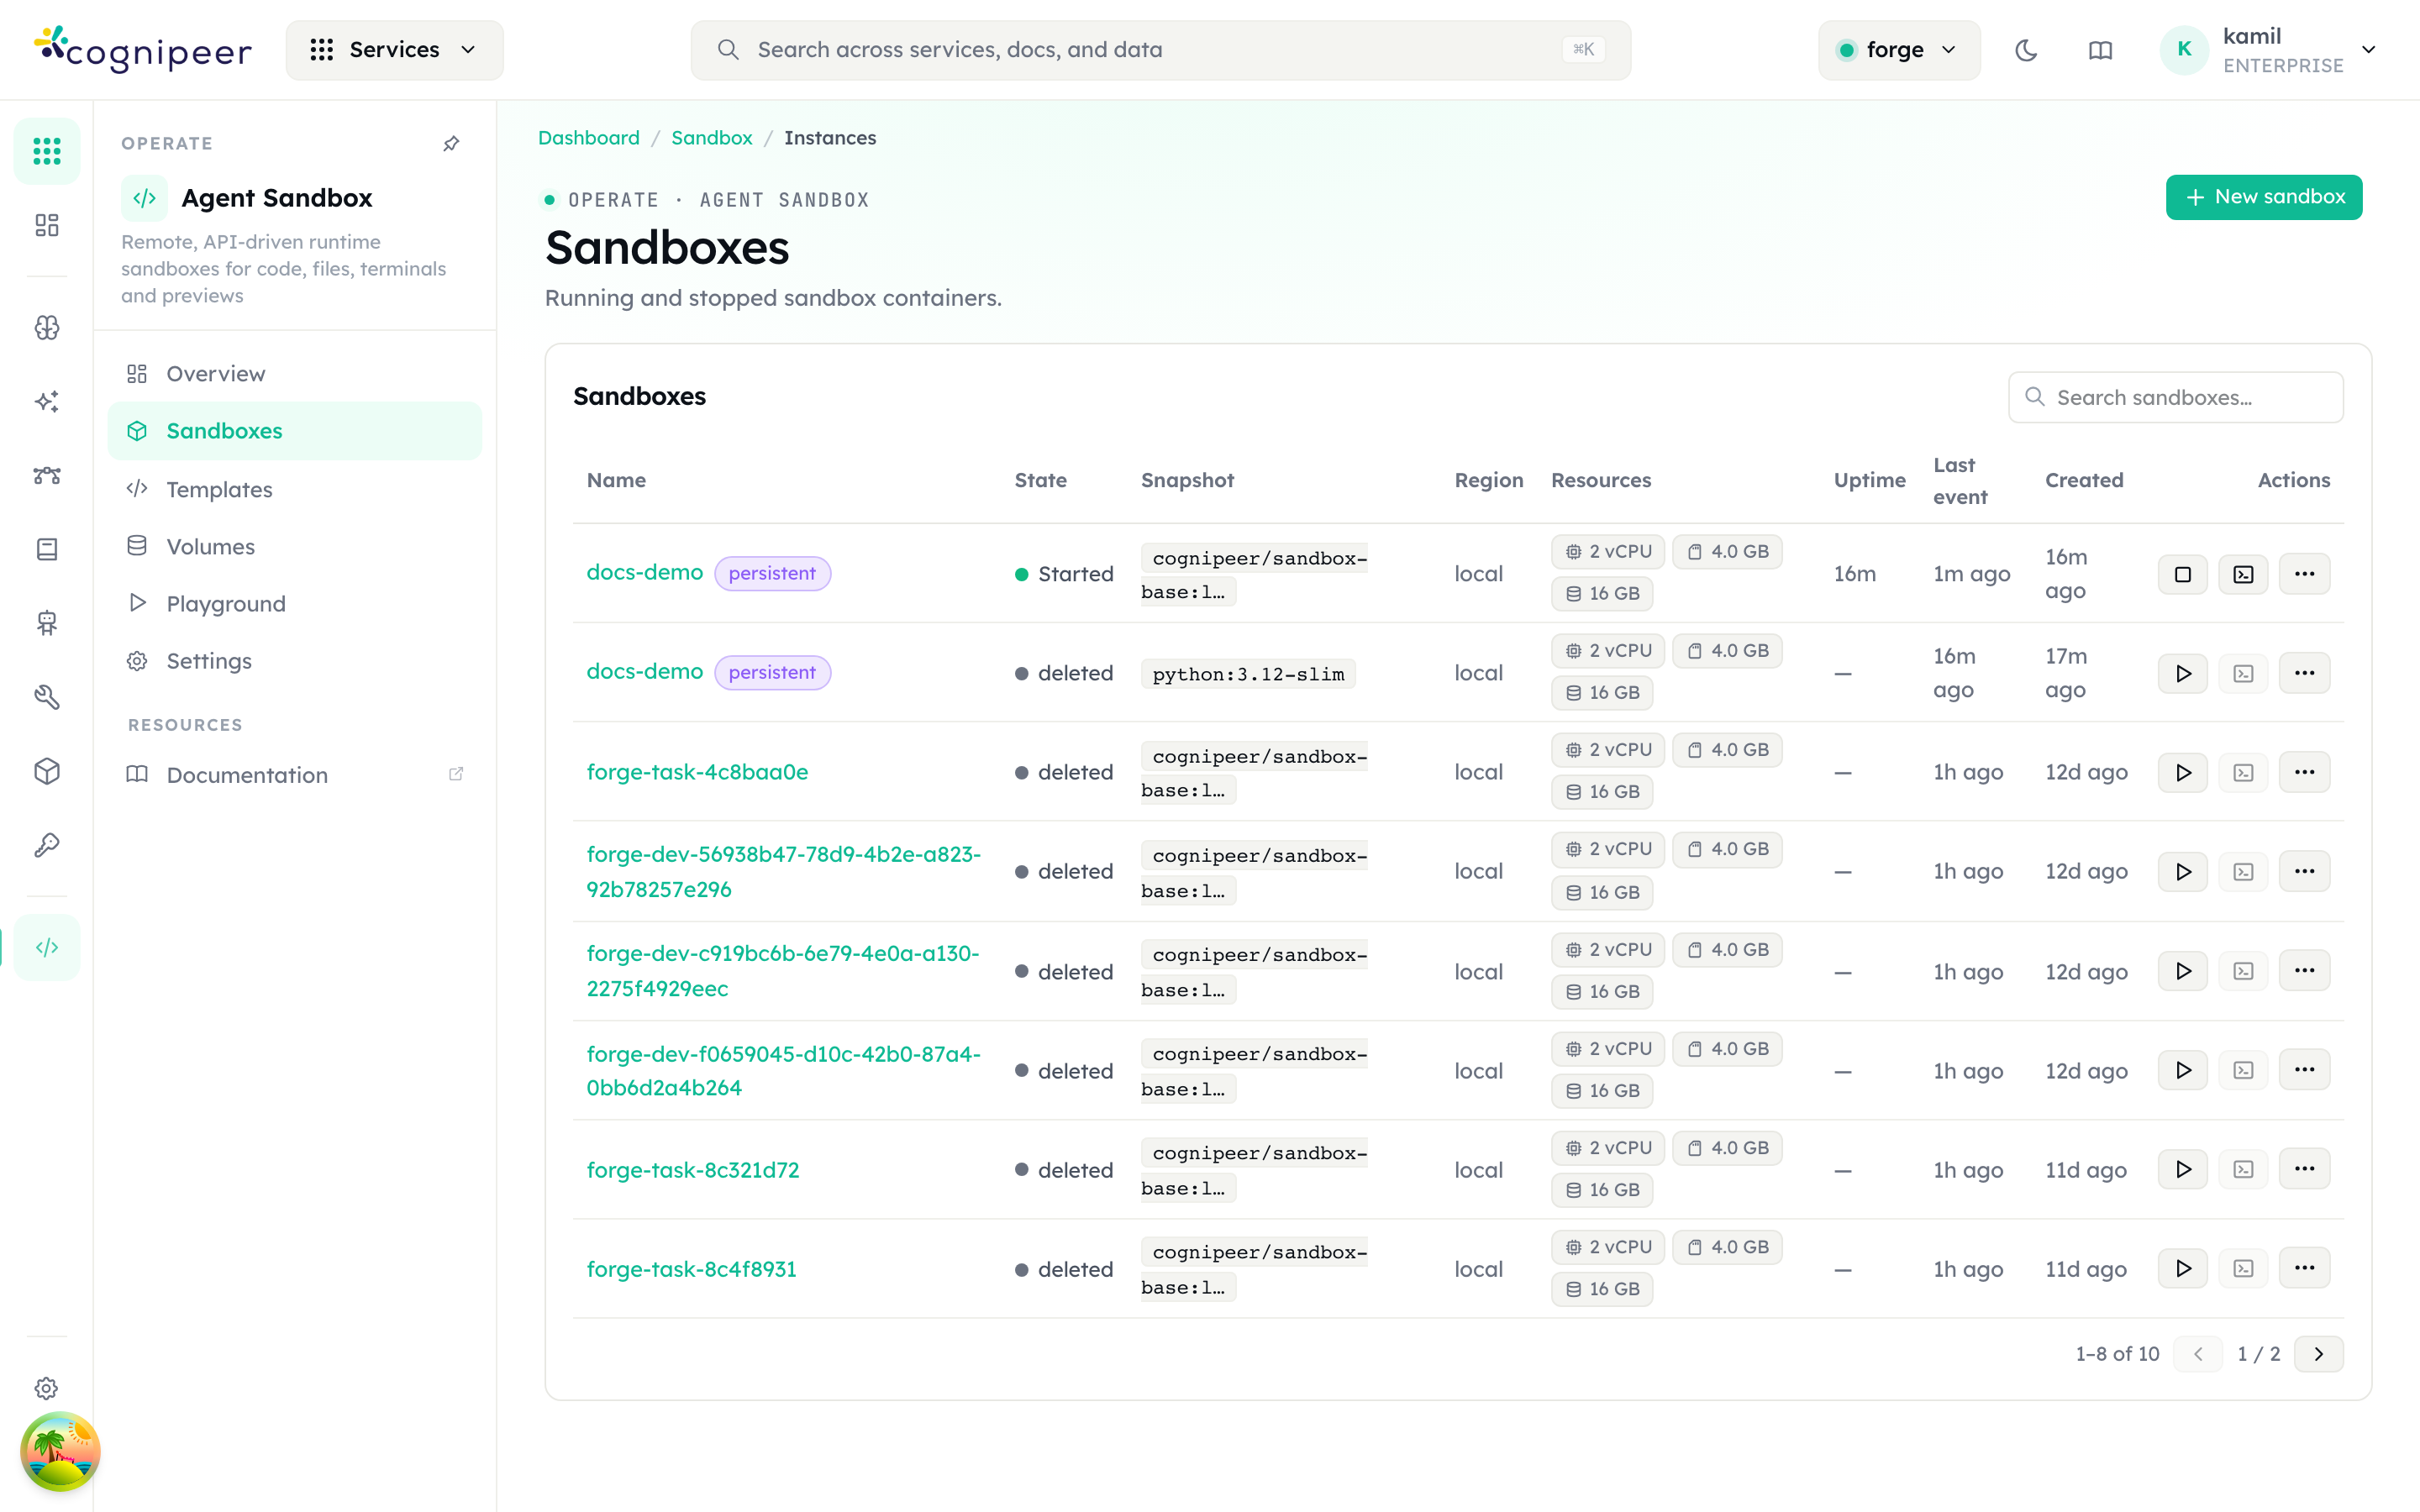The height and width of the screenshot is (1512, 2420).
Task: Toggle dark mode moon icon
Action: [x=2026, y=50]
